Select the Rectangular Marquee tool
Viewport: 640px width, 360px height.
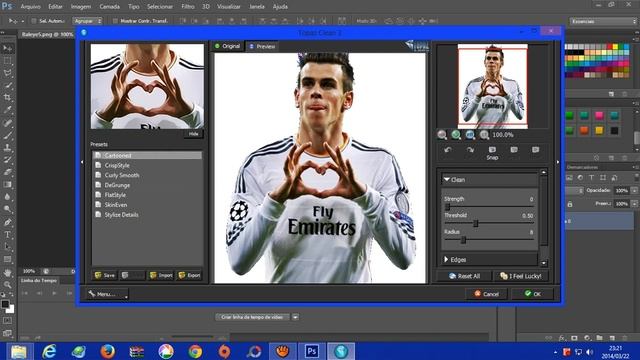[x=7, y=61]
